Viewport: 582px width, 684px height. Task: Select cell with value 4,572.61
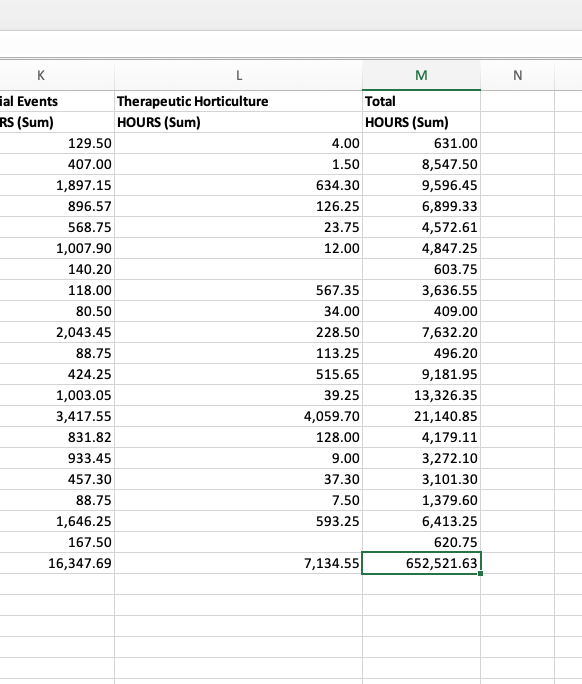tap(421, 227)
